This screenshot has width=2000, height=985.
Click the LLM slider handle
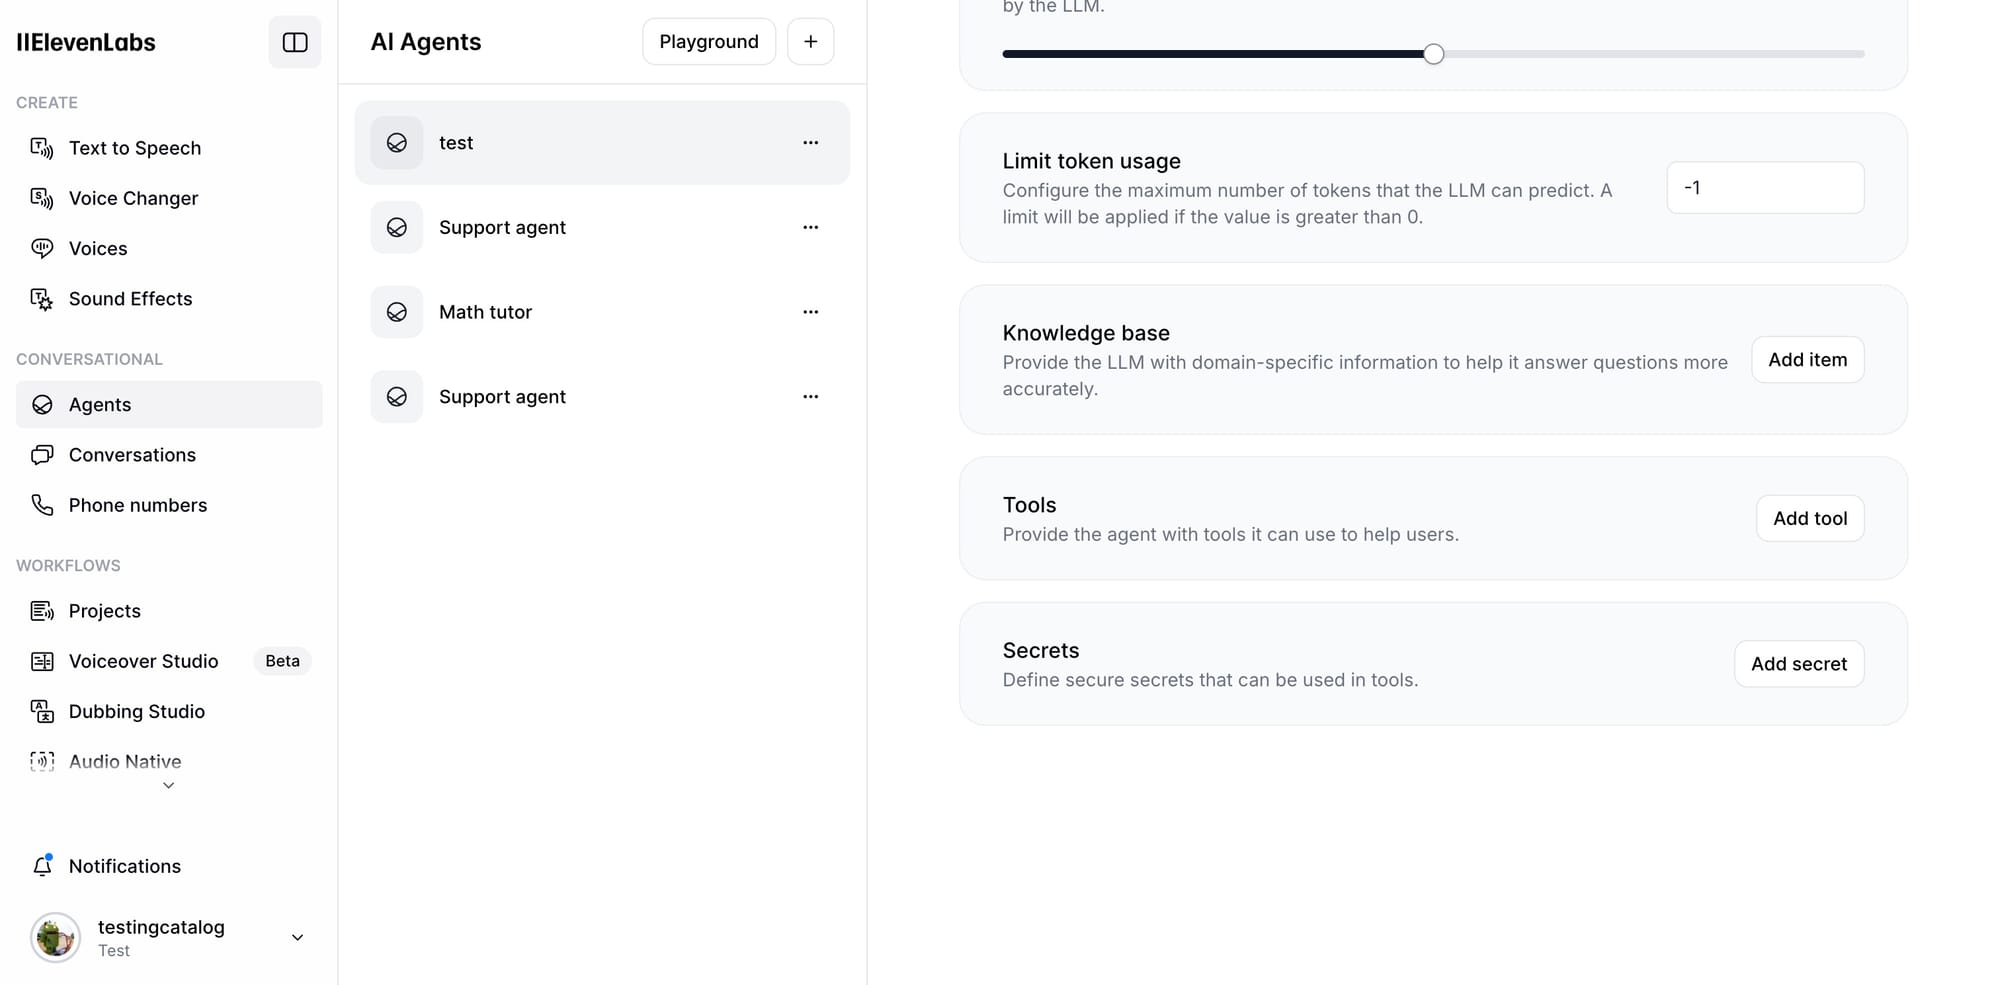pos(1433,54)
